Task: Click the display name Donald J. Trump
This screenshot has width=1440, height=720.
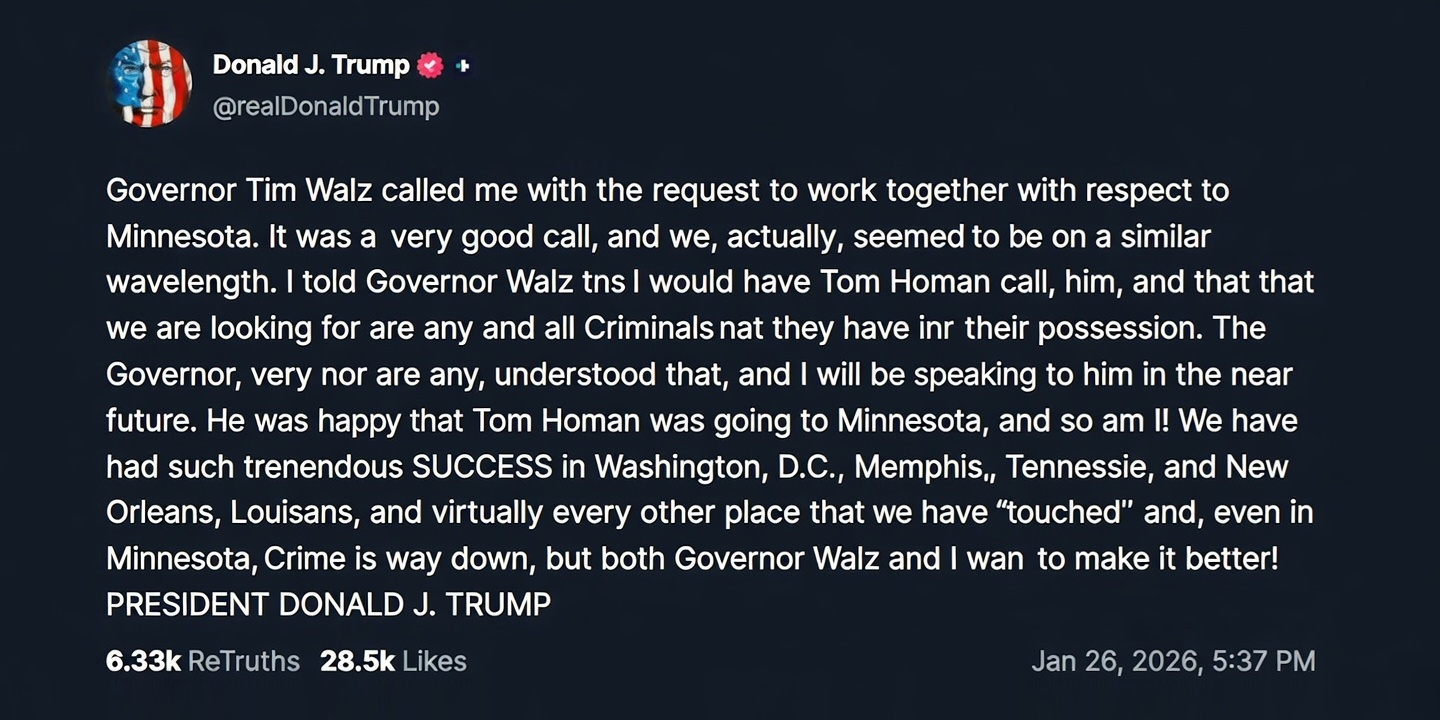Action: pos(310,64)
